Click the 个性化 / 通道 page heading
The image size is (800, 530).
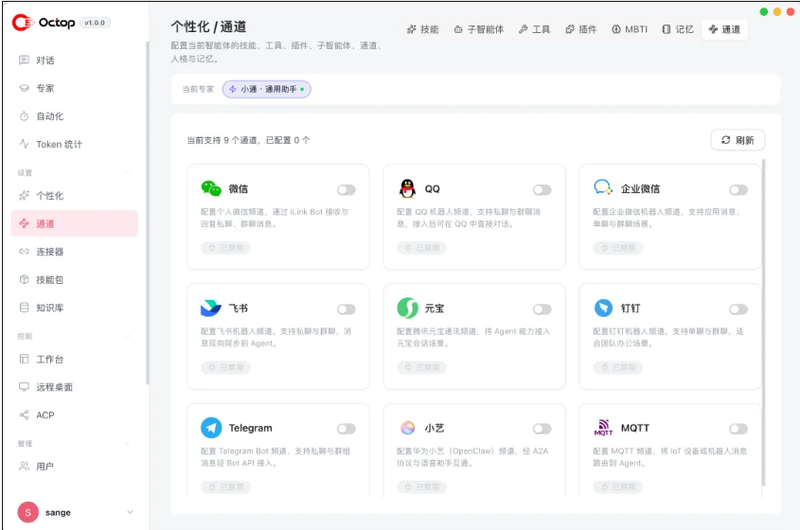tap(209, 27)
